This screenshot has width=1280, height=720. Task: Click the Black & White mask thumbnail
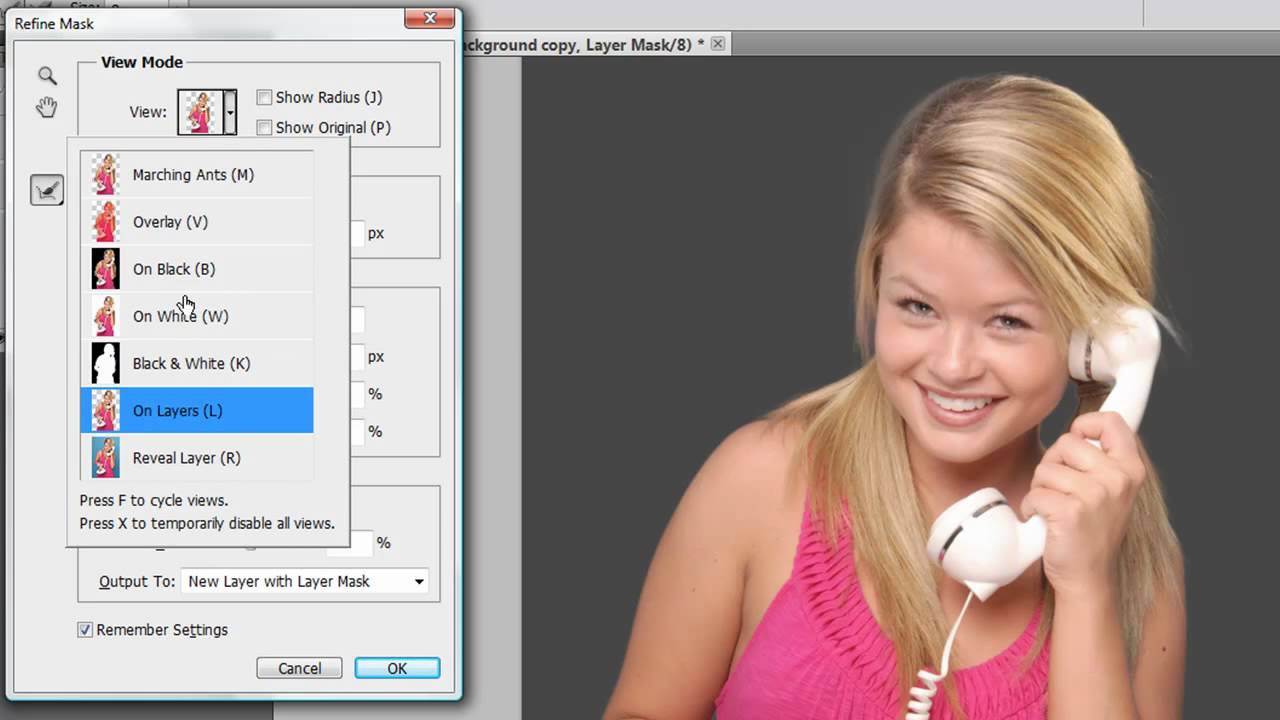point(105,362)
